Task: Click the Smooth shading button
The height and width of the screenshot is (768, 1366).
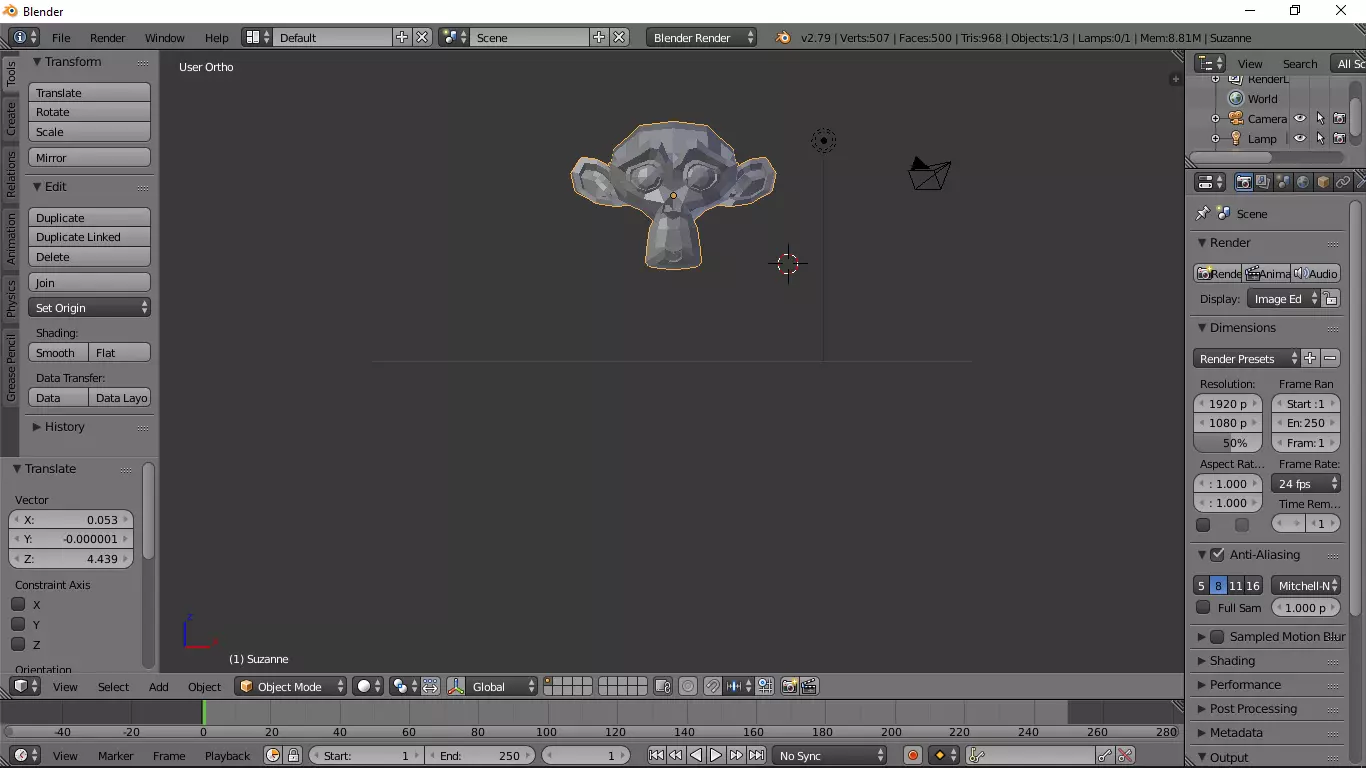Action: pos(58,352)
